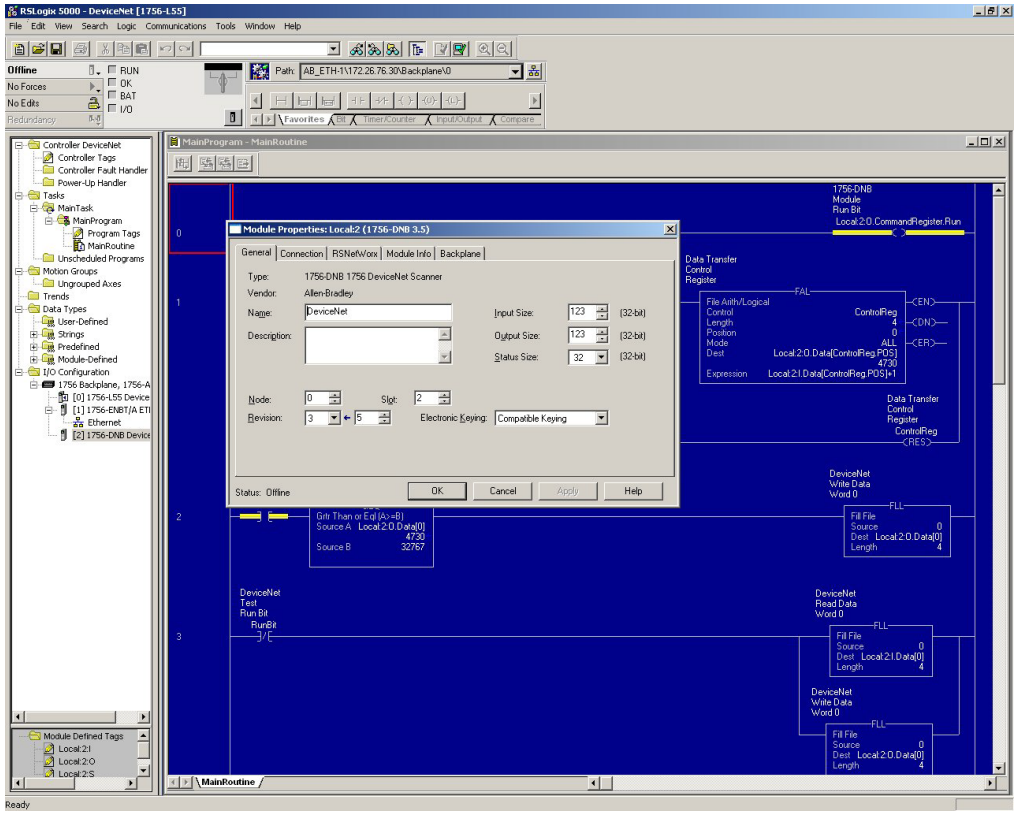Screen dimensions: 1016x814
Task: Click the Paste clipboard icon
Action: tap(143, 49)
